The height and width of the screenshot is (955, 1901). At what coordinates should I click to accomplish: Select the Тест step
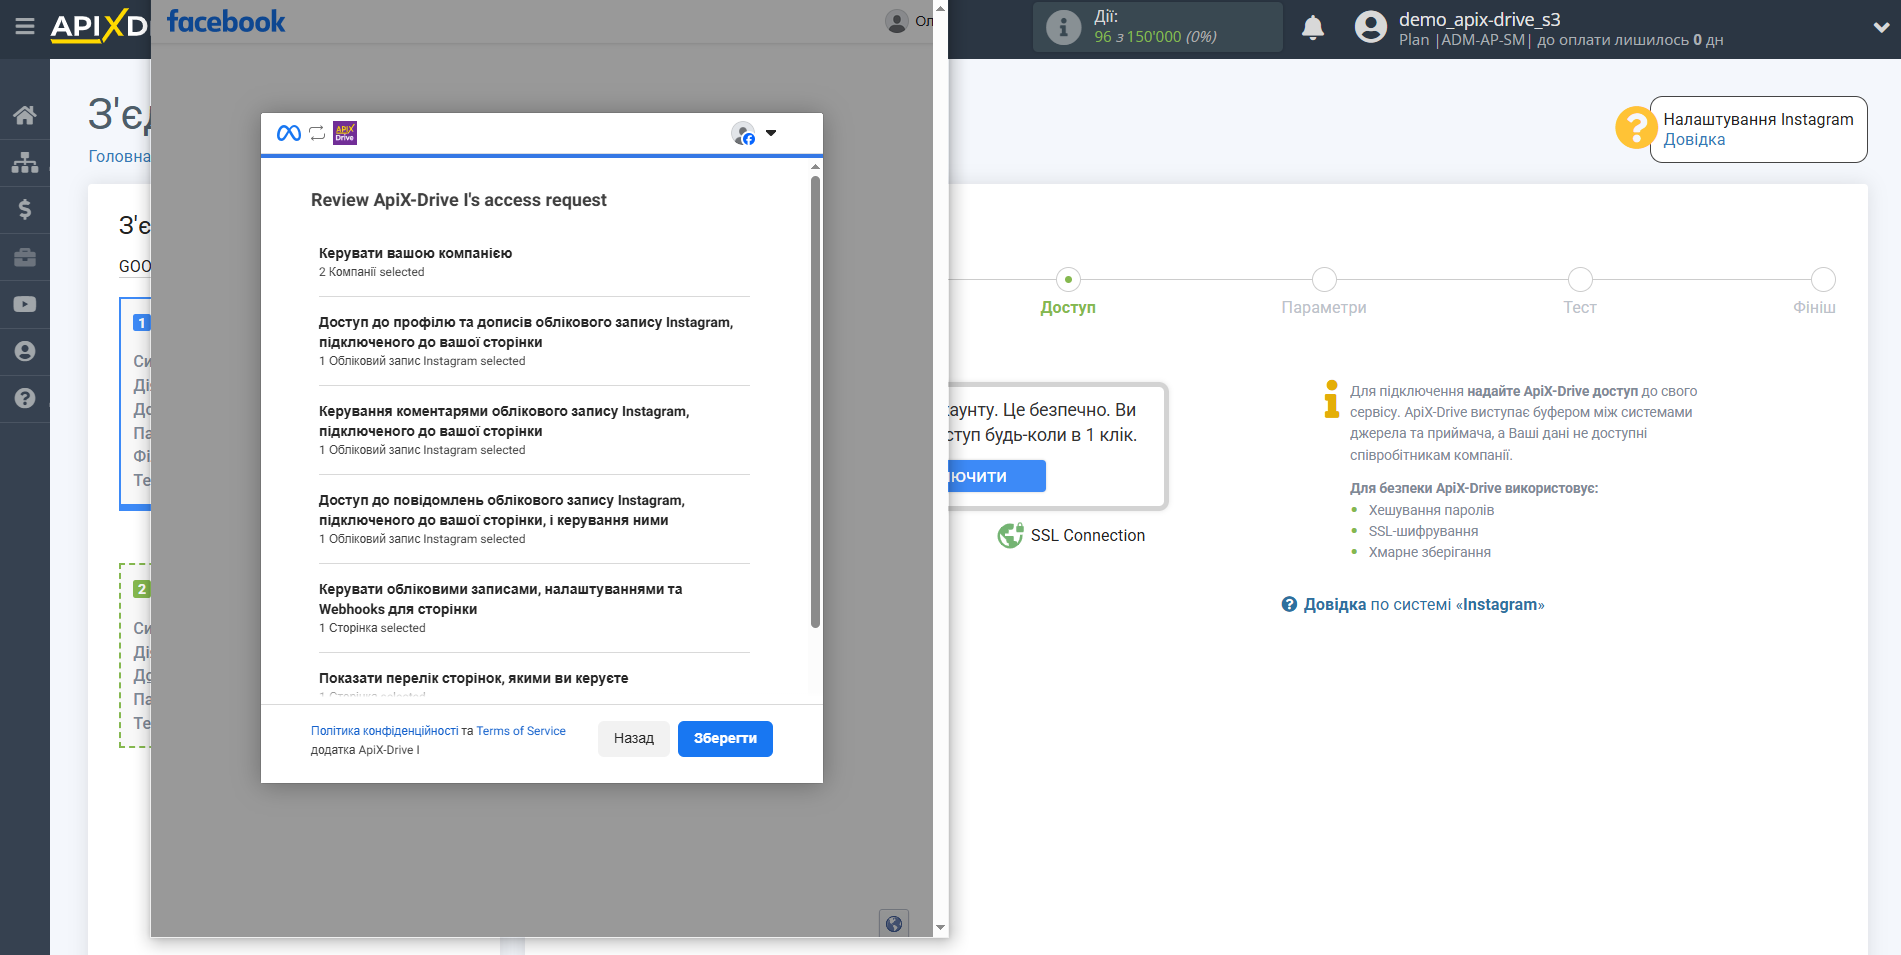tap(1580, 292)
